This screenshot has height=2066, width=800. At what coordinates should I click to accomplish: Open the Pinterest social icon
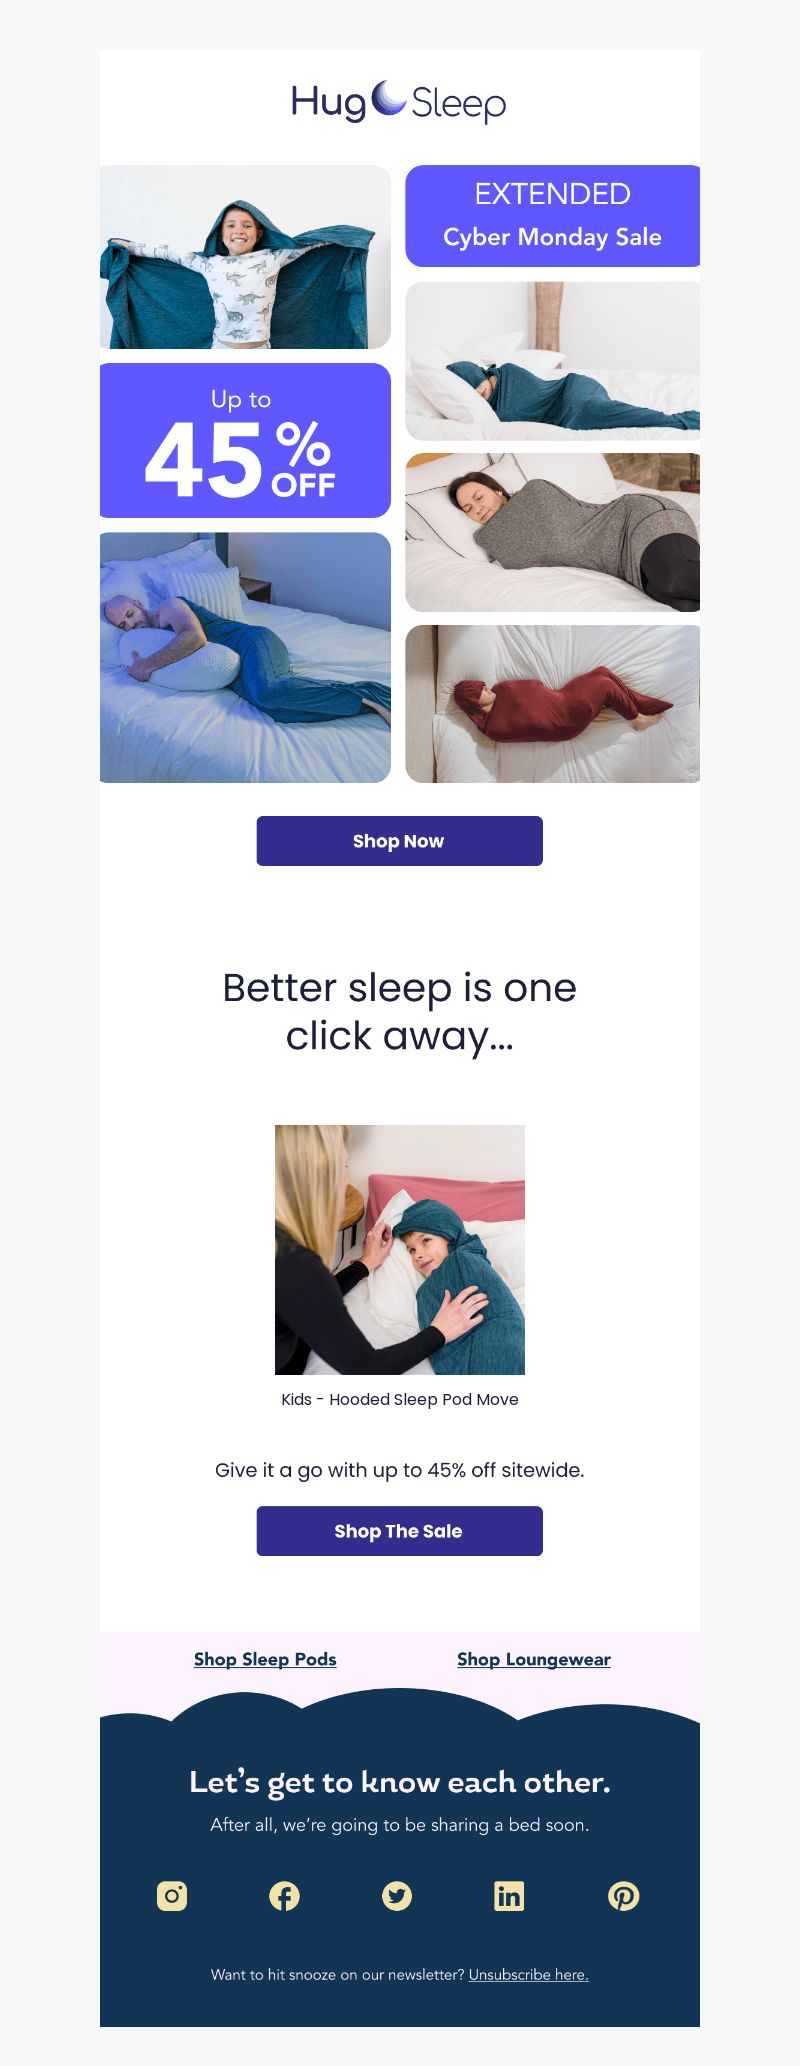pyautogui.click(x=624, y=1896)
